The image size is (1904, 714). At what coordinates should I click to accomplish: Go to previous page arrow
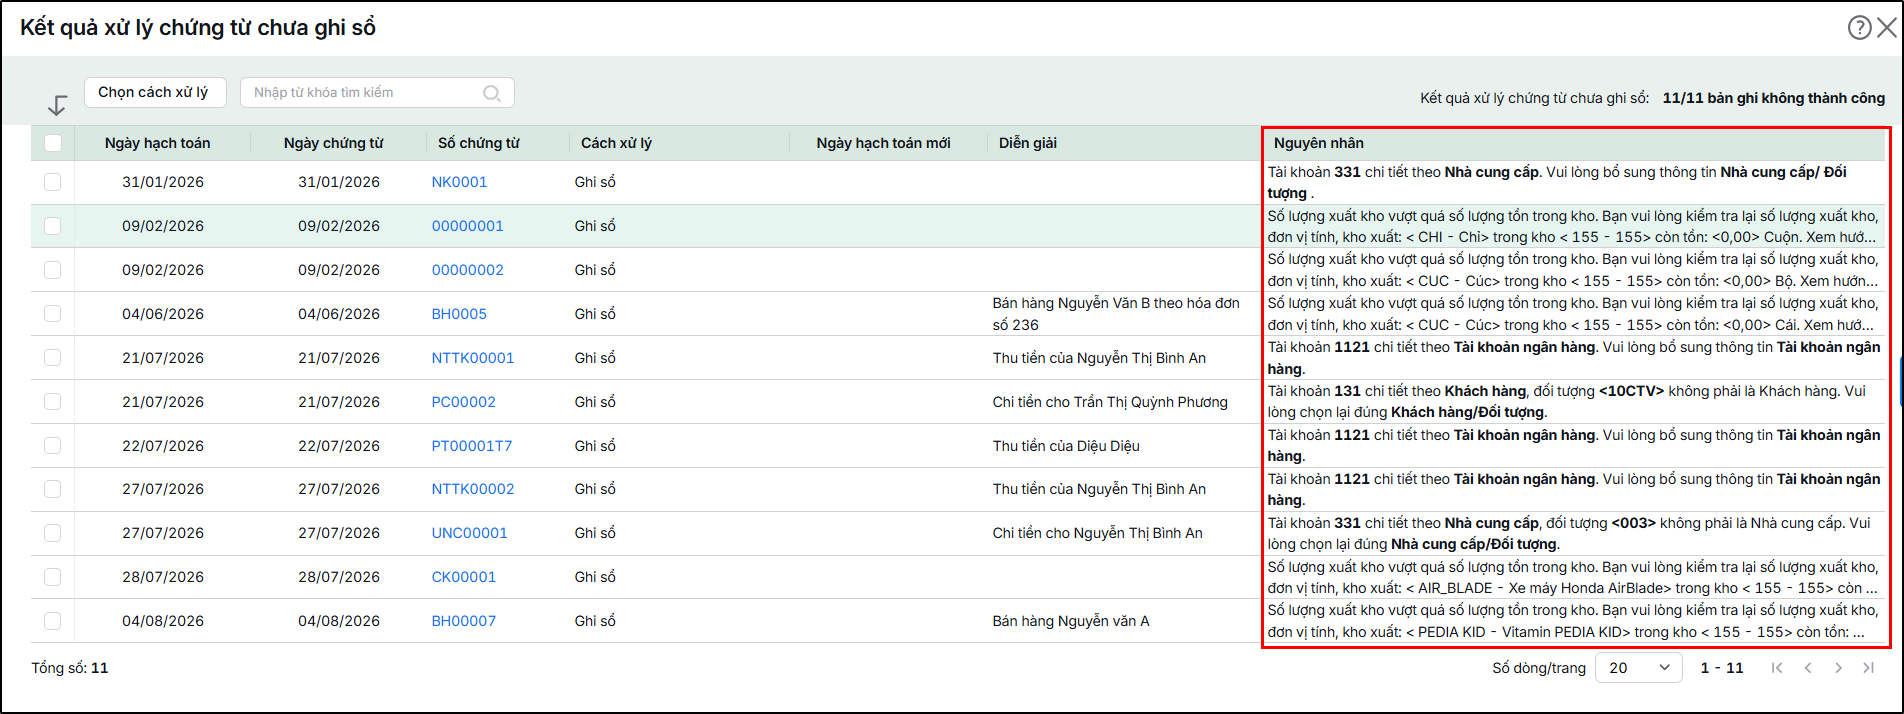click(x=1808, y=668)
